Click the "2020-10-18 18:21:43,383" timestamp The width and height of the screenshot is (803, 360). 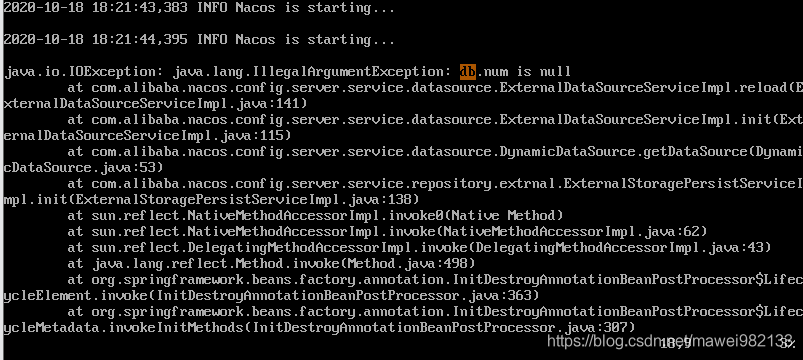[x=96, y=8]
